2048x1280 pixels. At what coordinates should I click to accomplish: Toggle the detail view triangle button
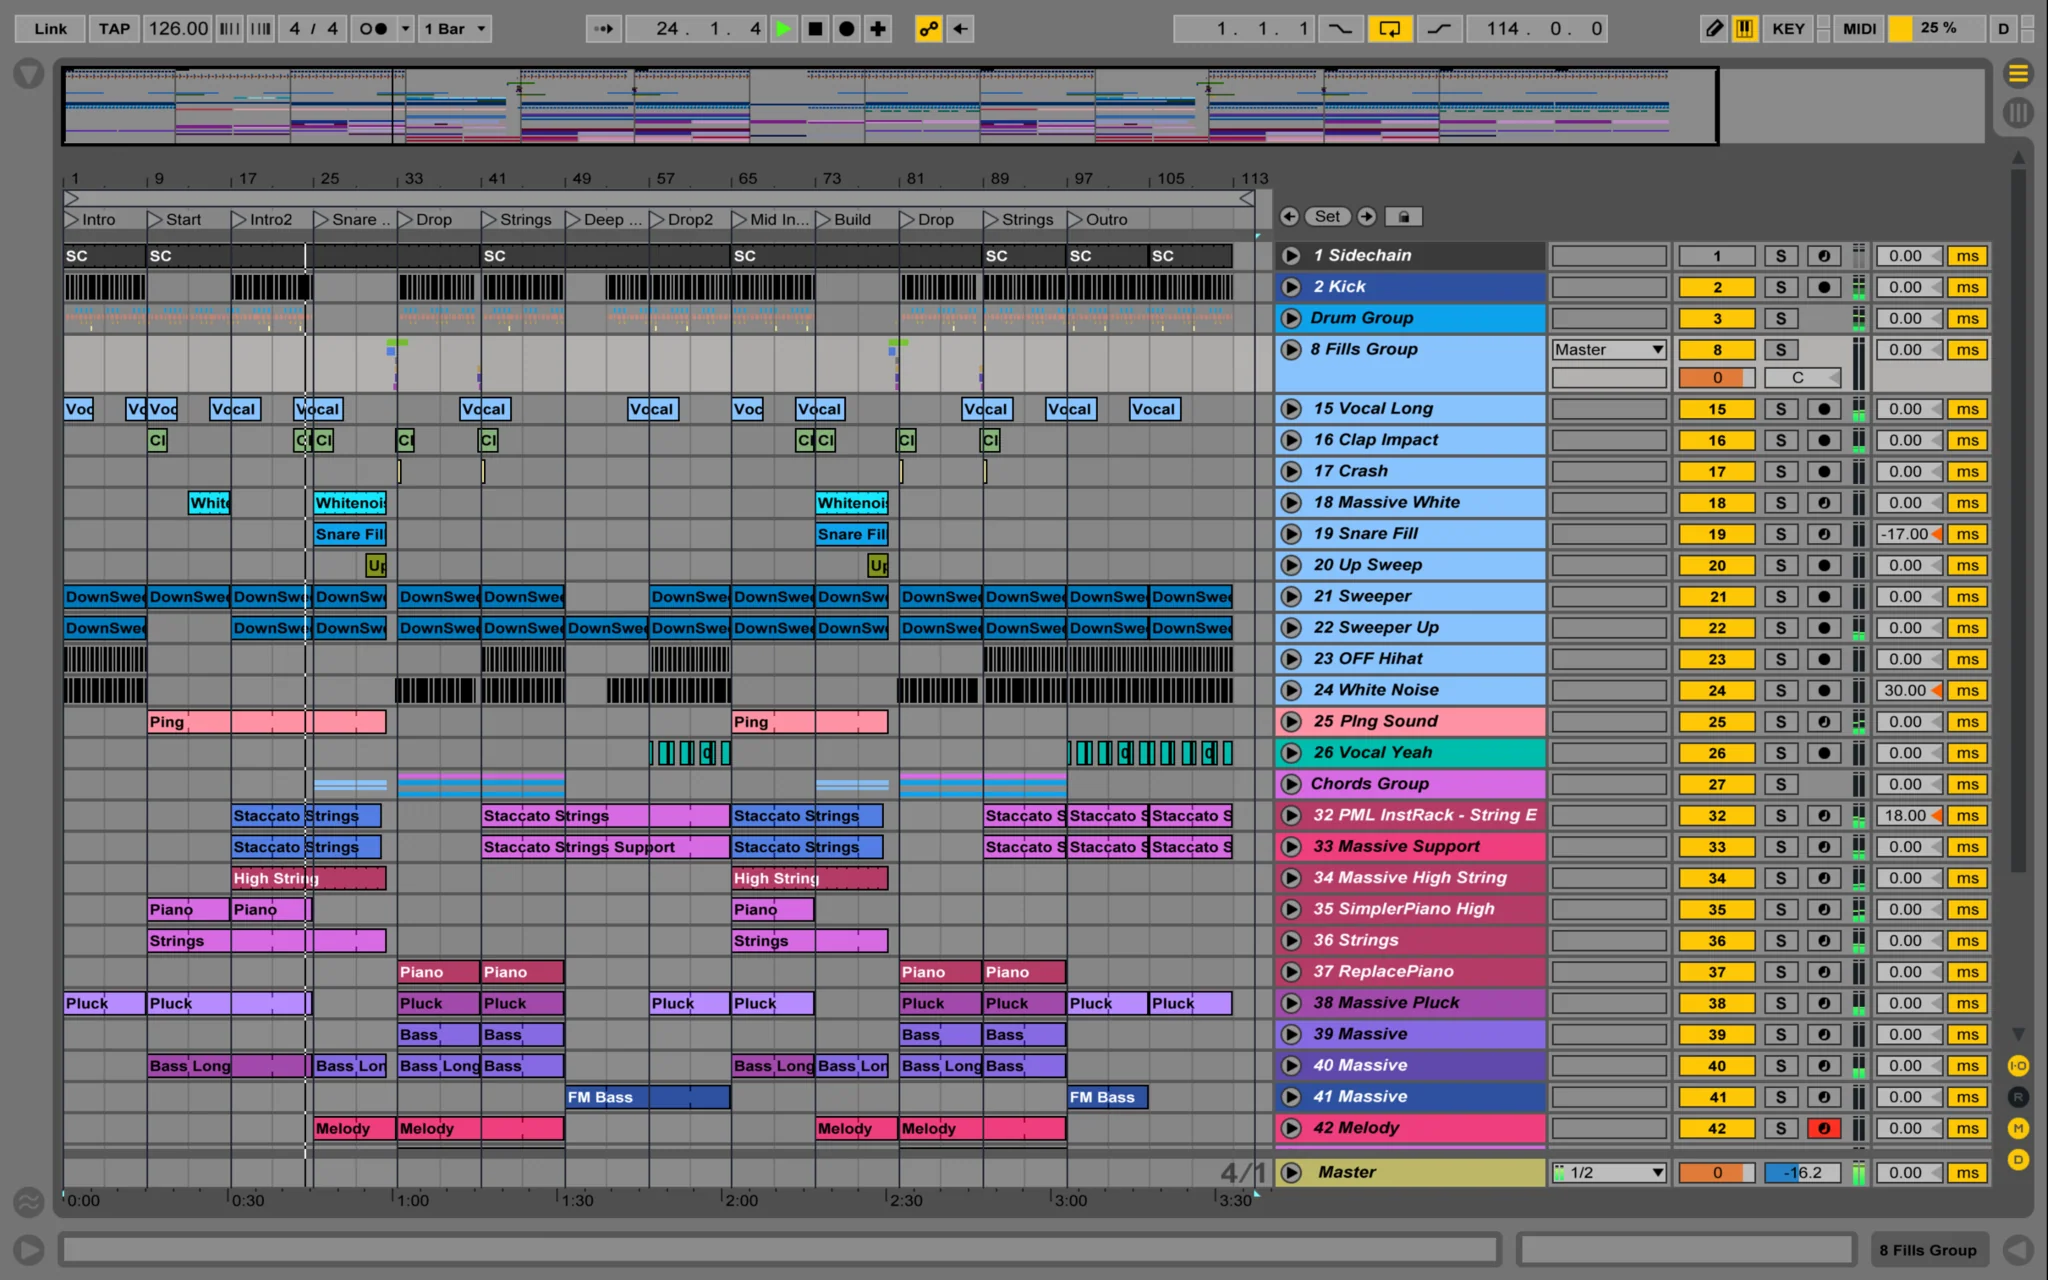click(2018, 1249)
